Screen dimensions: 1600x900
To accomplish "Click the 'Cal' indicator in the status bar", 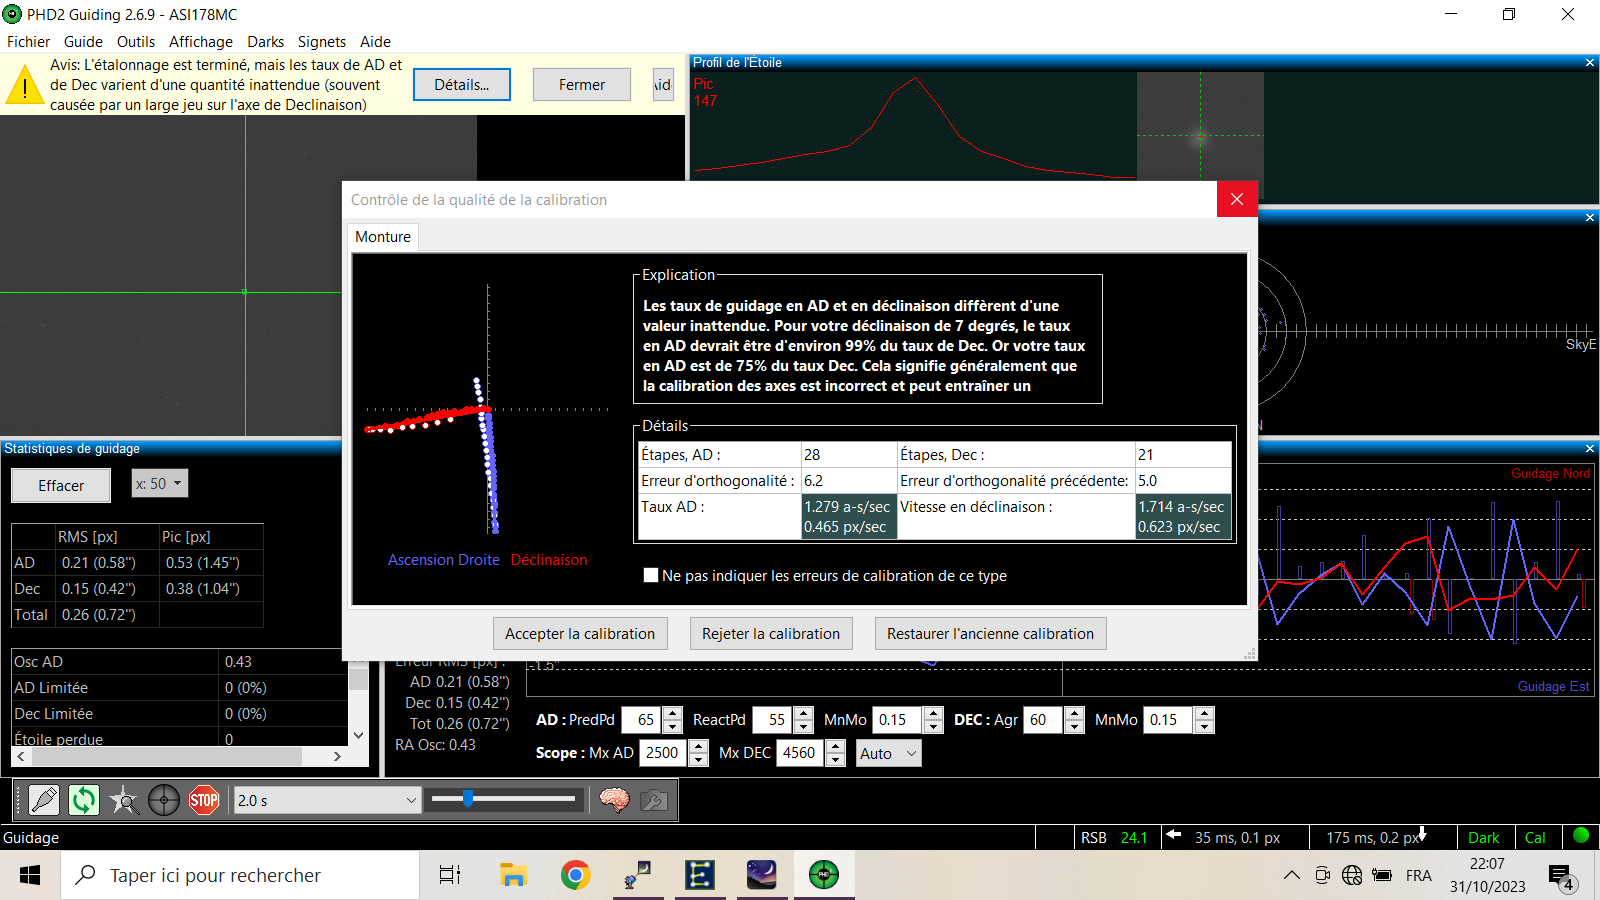I will tap(1535, 838).
